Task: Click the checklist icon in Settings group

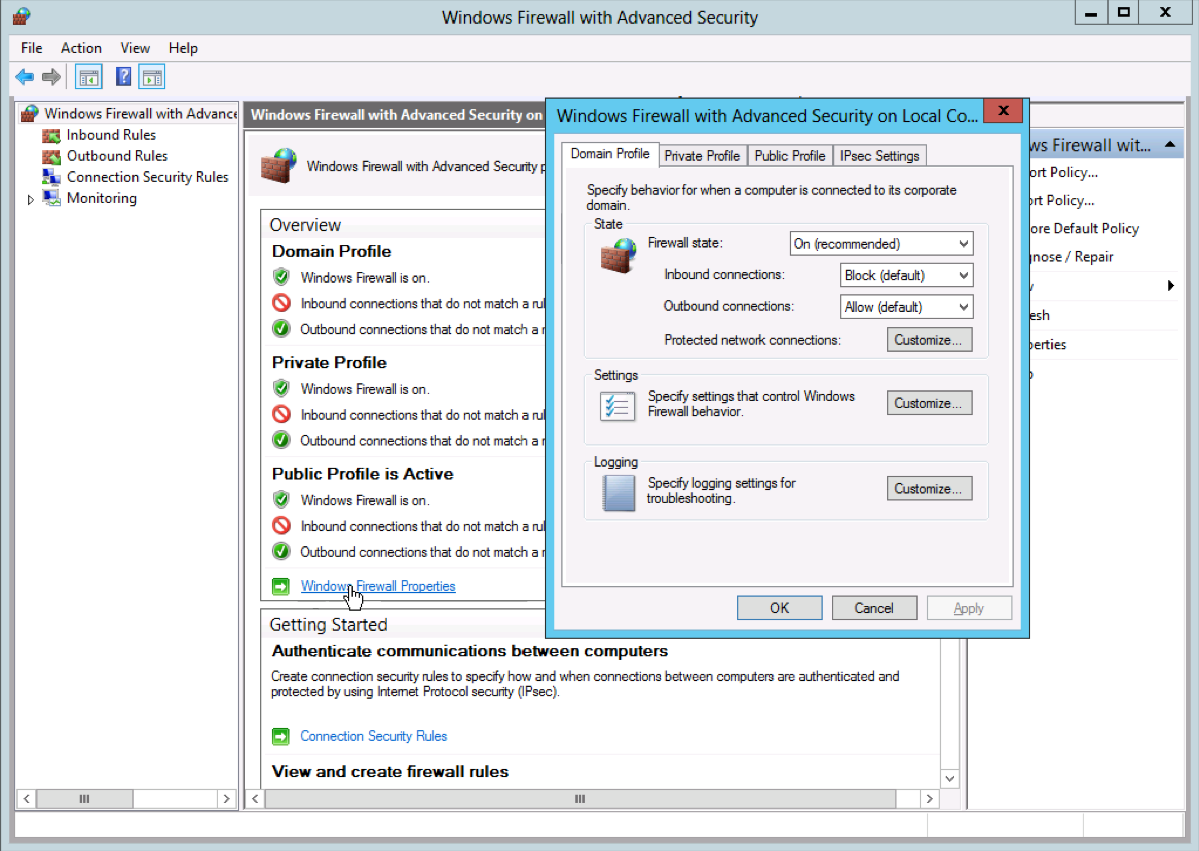Action: [x=617, y=406]
